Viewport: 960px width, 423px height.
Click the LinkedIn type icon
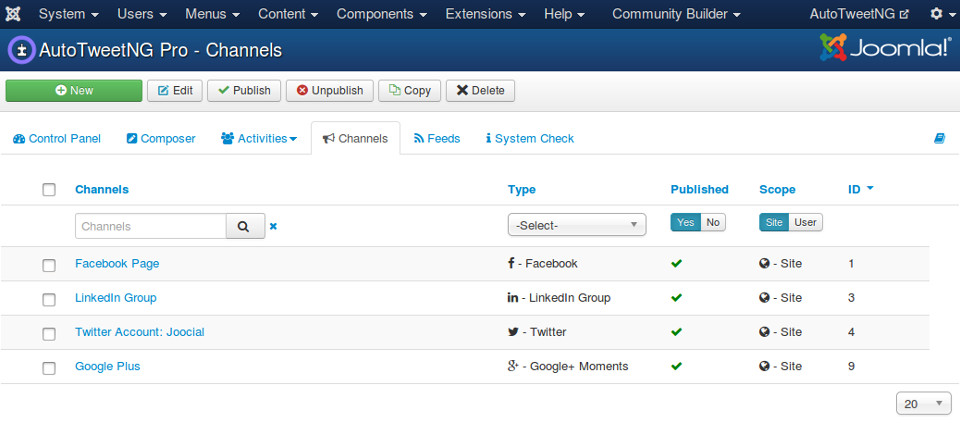513,298
